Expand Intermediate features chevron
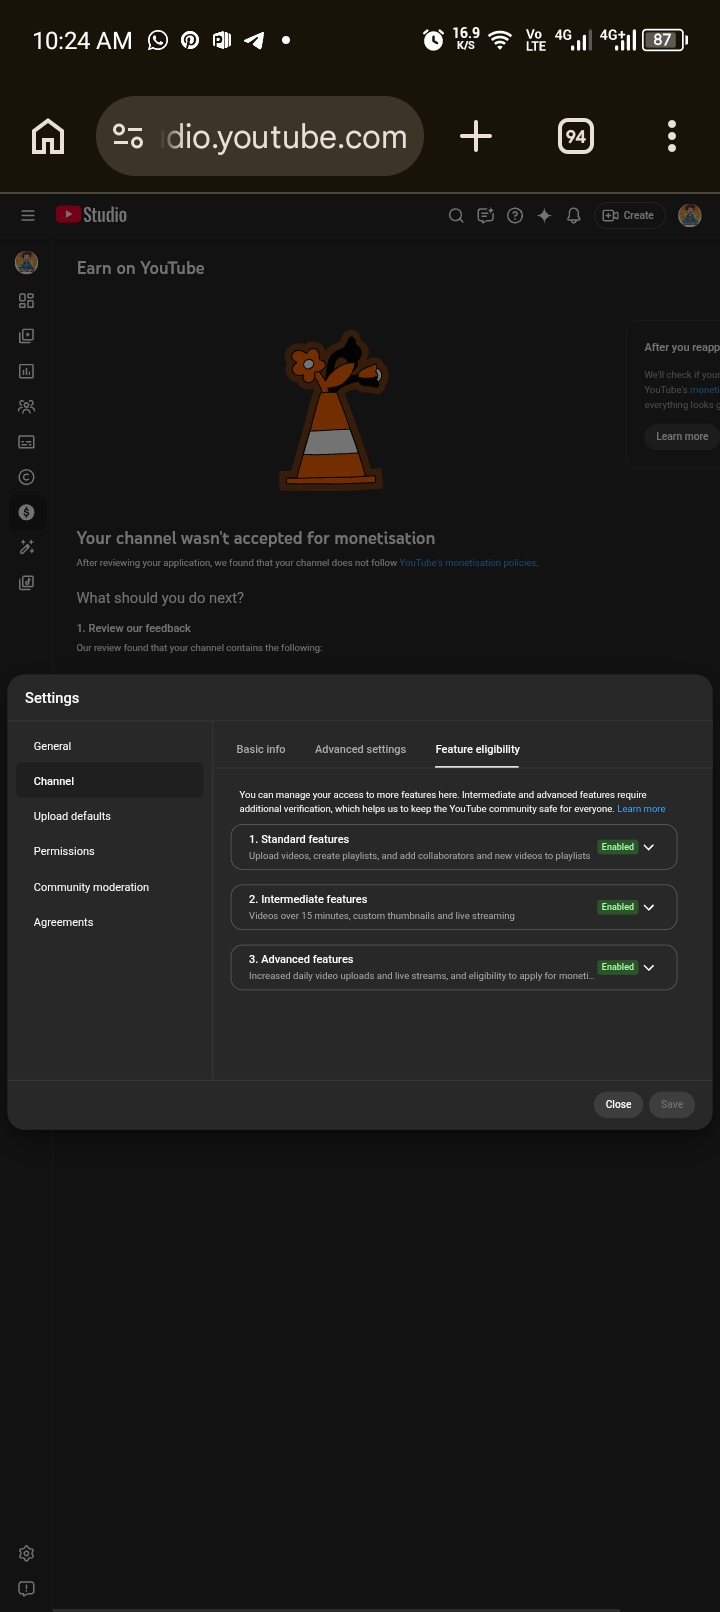Screen dimensions: 720x1612 (x=649, y=907)
